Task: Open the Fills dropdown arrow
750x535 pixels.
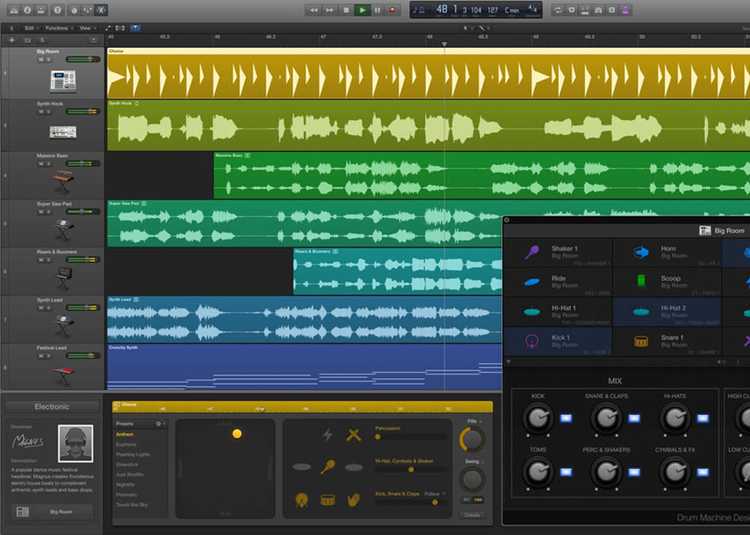Action: (x=480, y=422)
